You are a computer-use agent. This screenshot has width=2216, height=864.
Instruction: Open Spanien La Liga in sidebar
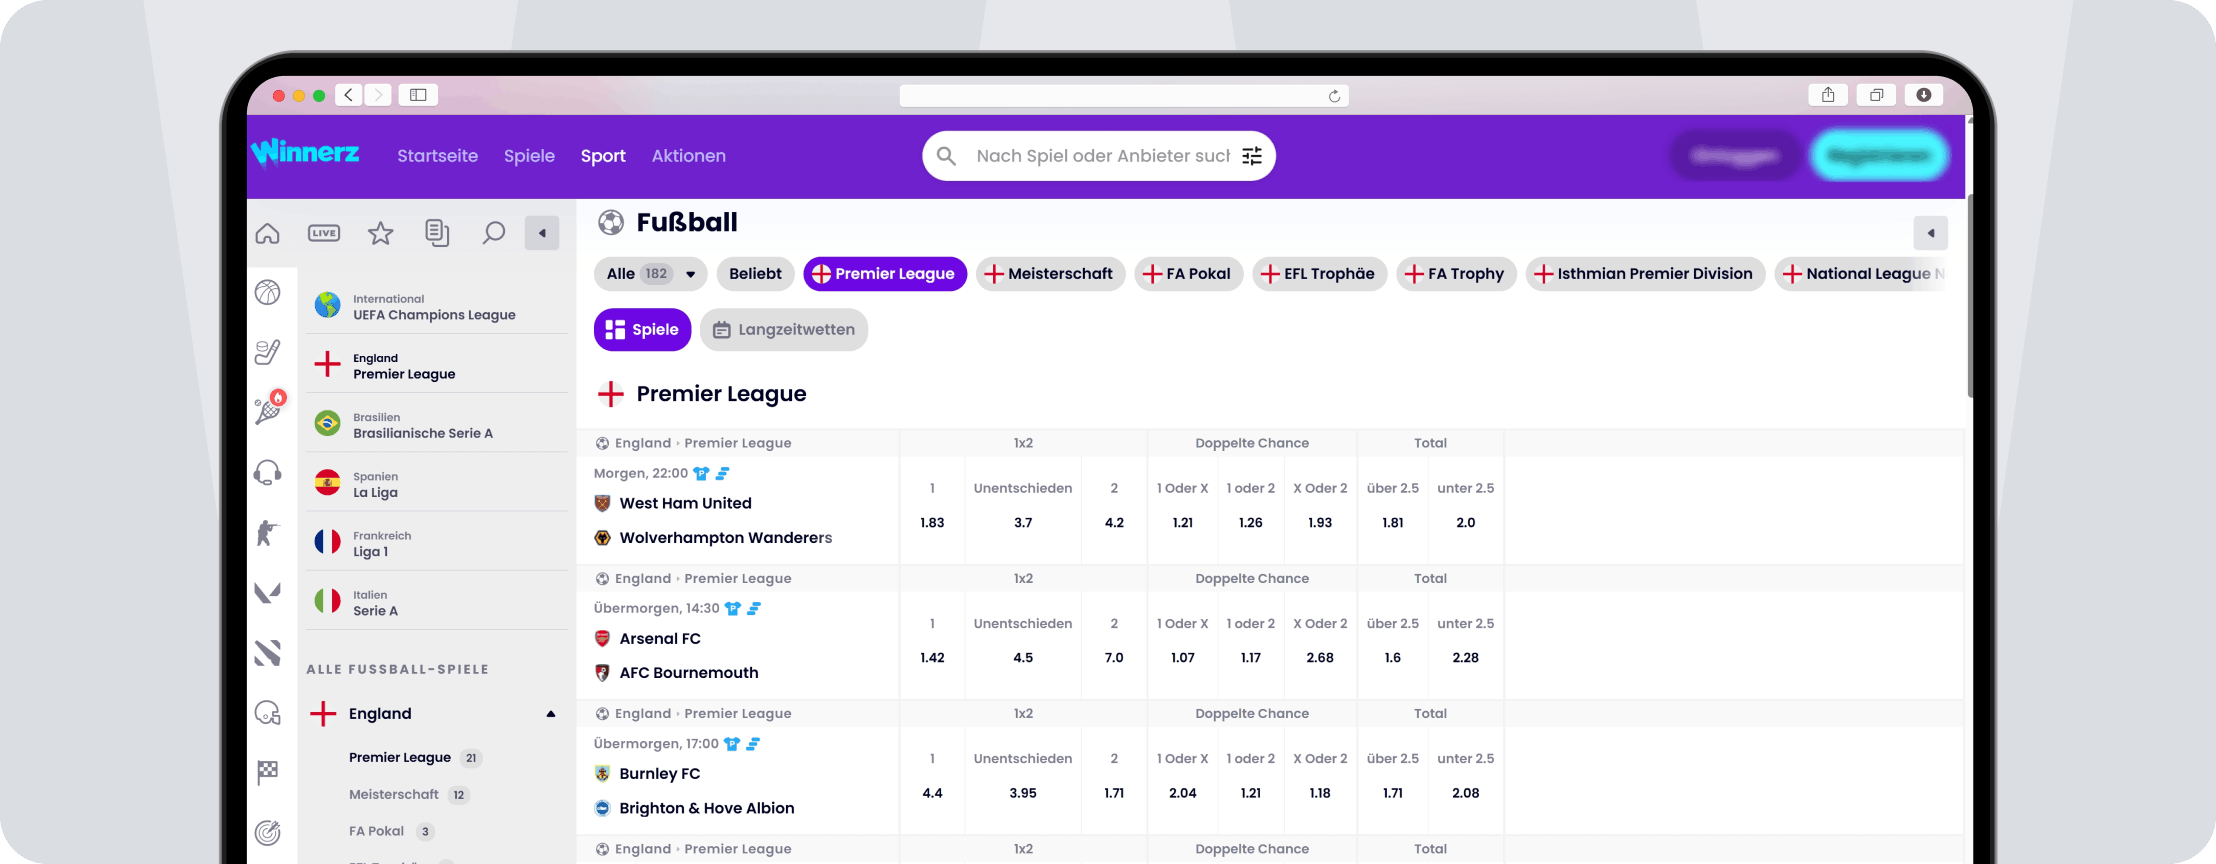pyautogui.click(x=436, y=483)
